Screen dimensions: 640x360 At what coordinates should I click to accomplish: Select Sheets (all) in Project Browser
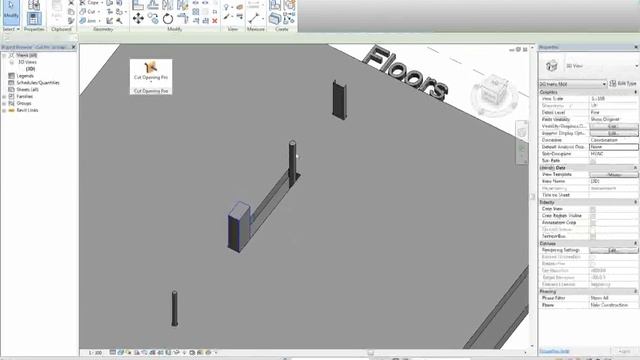[x=27, y=90]
